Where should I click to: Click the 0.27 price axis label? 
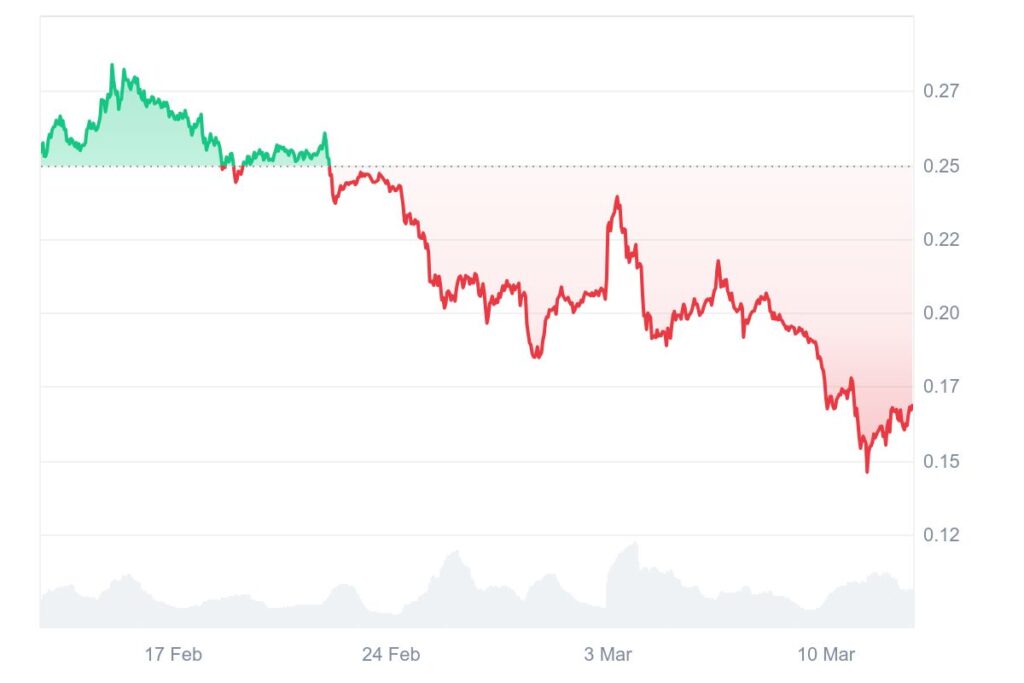(941, 91)
